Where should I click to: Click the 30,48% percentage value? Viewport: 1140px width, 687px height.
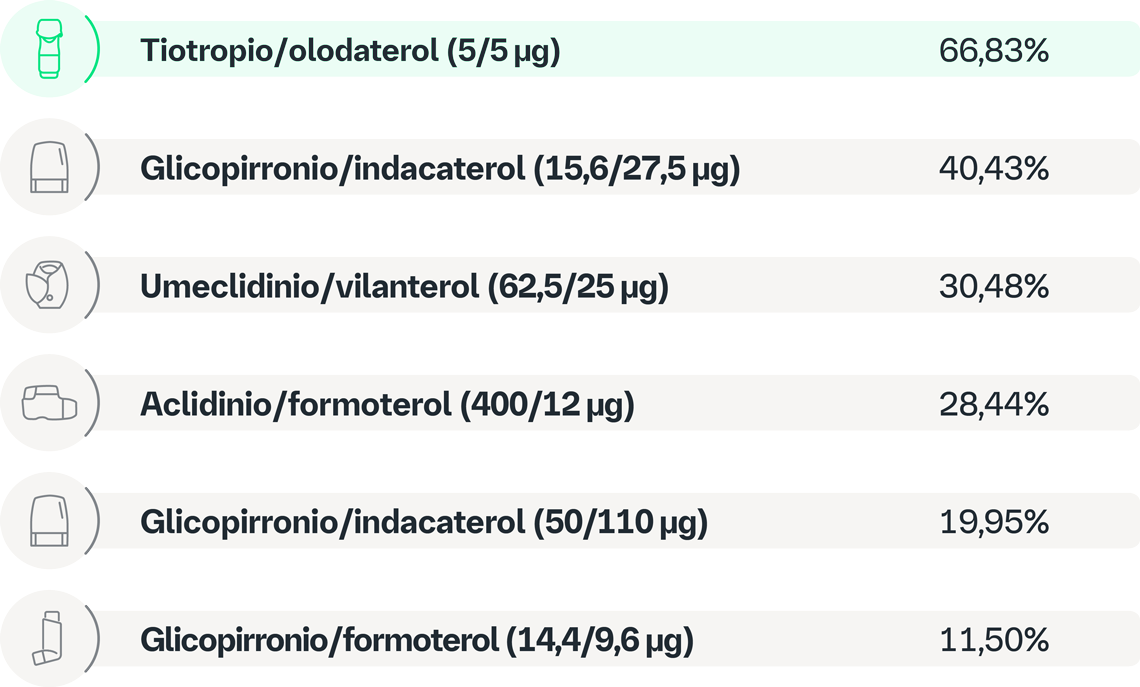(993, 287)
